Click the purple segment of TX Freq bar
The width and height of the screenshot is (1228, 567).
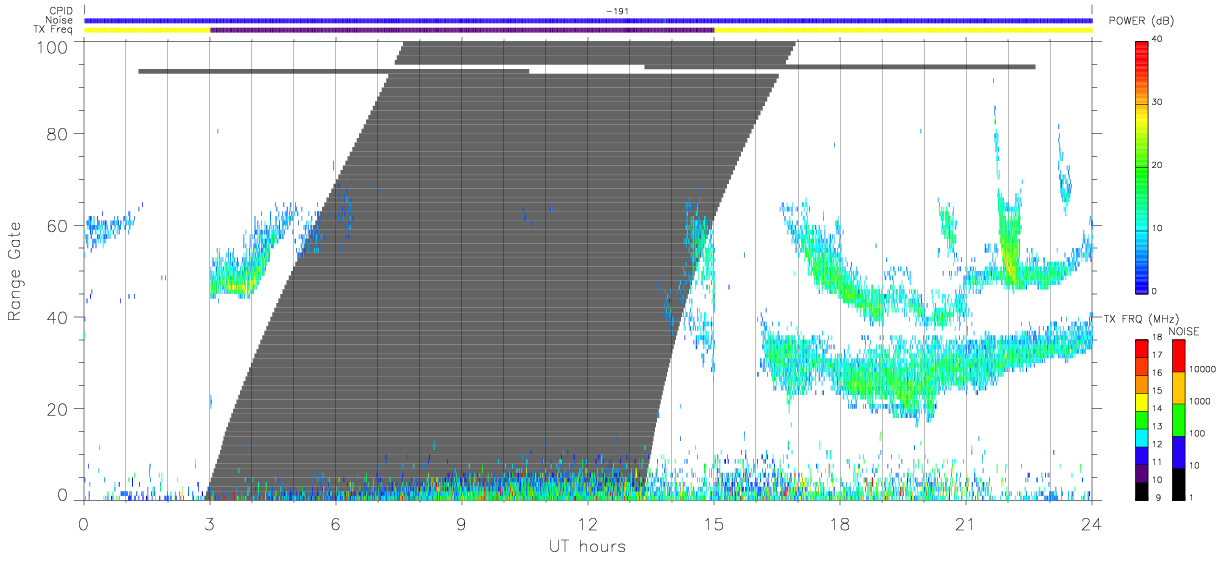tap(461, 30)
